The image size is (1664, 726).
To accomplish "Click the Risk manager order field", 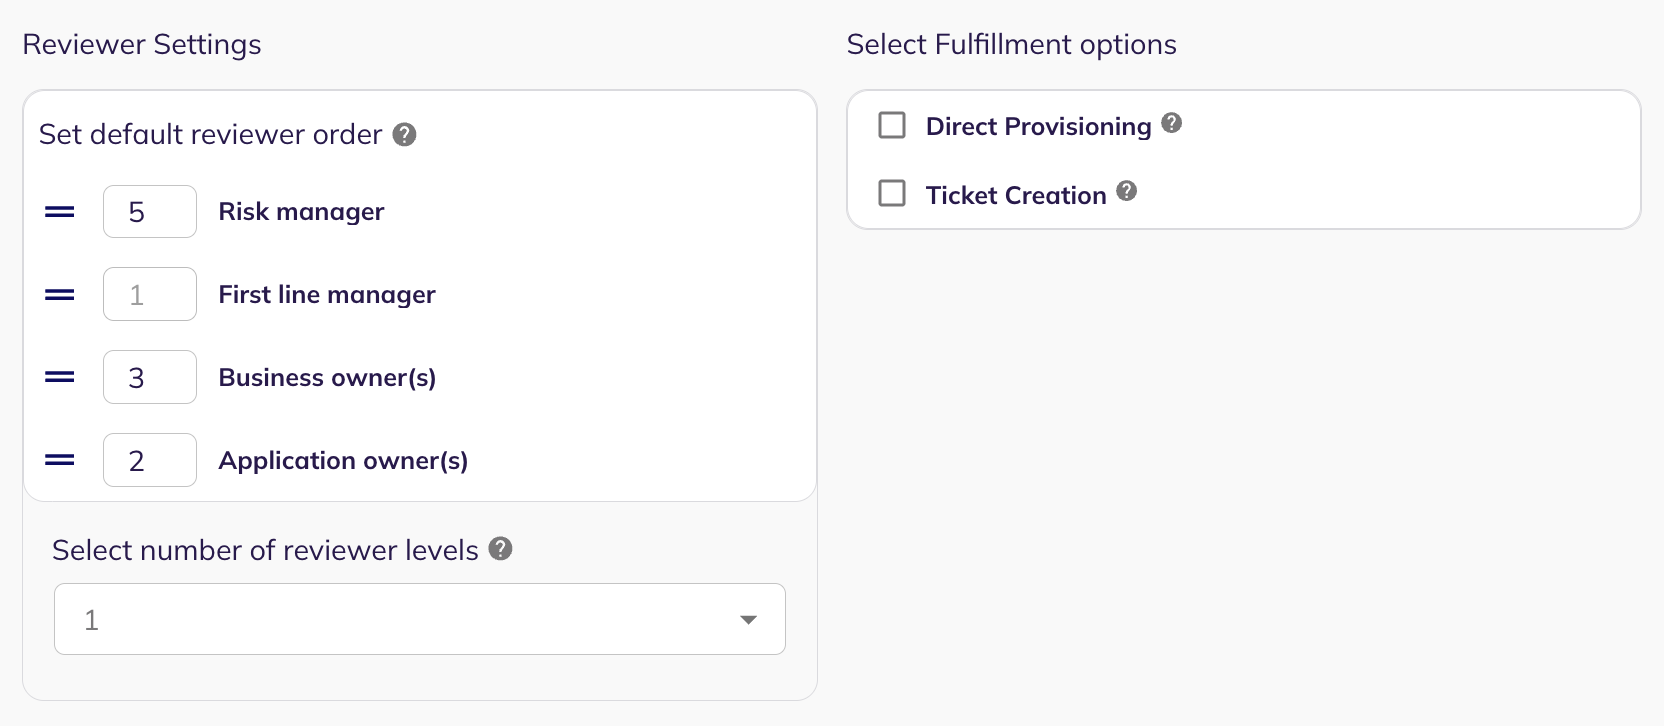I will 150,211.
